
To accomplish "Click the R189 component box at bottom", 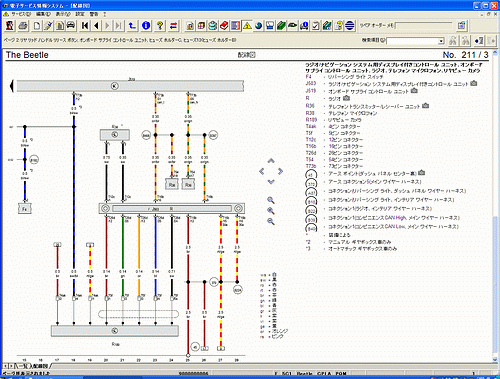I will click(x=115, y=331).
